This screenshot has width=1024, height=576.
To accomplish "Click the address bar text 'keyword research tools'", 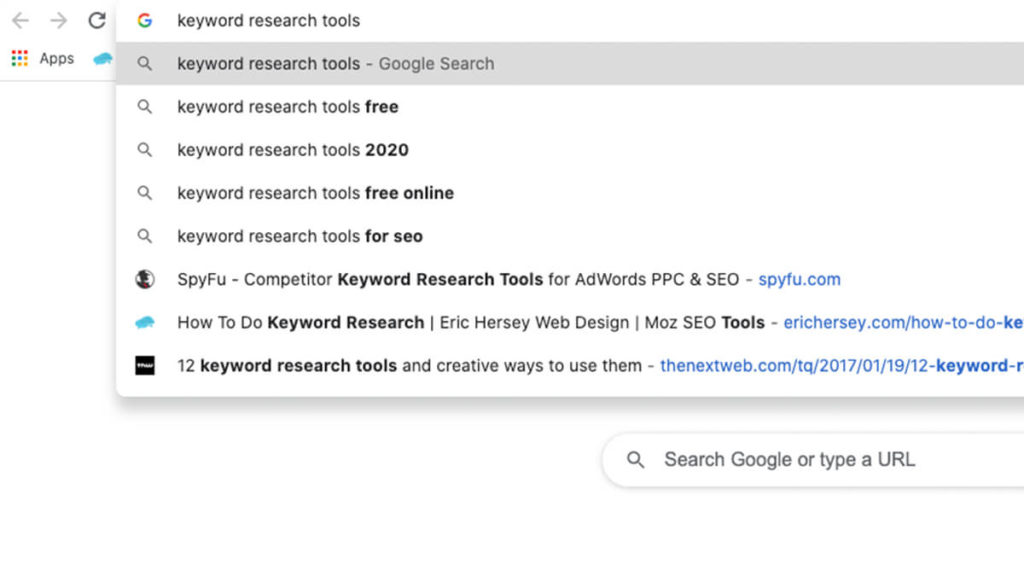I will [x=268, y=20].
